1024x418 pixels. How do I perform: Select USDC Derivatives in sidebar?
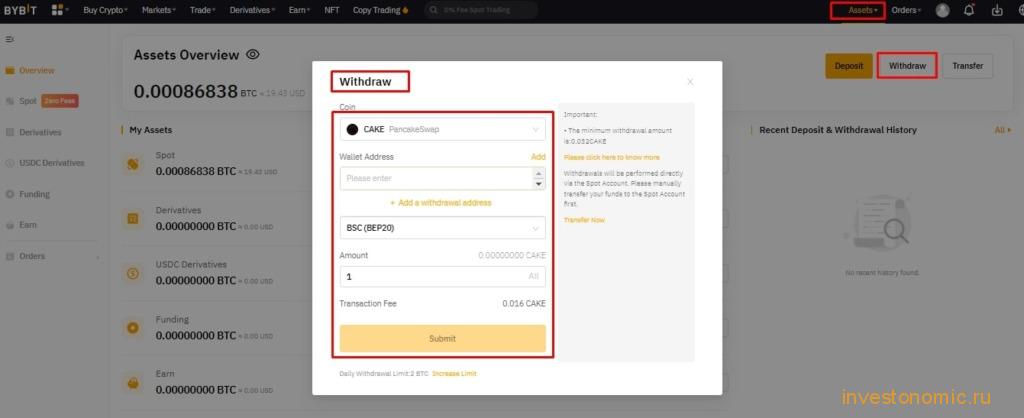45,163
